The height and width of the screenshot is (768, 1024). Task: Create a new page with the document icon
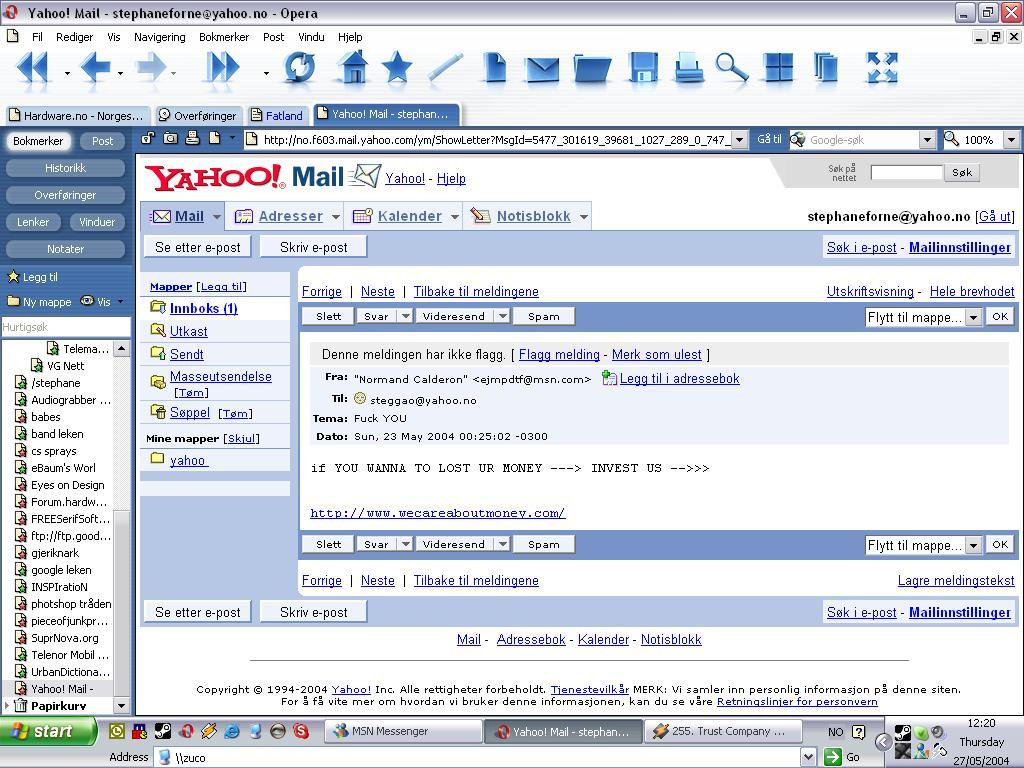point(494,68)
